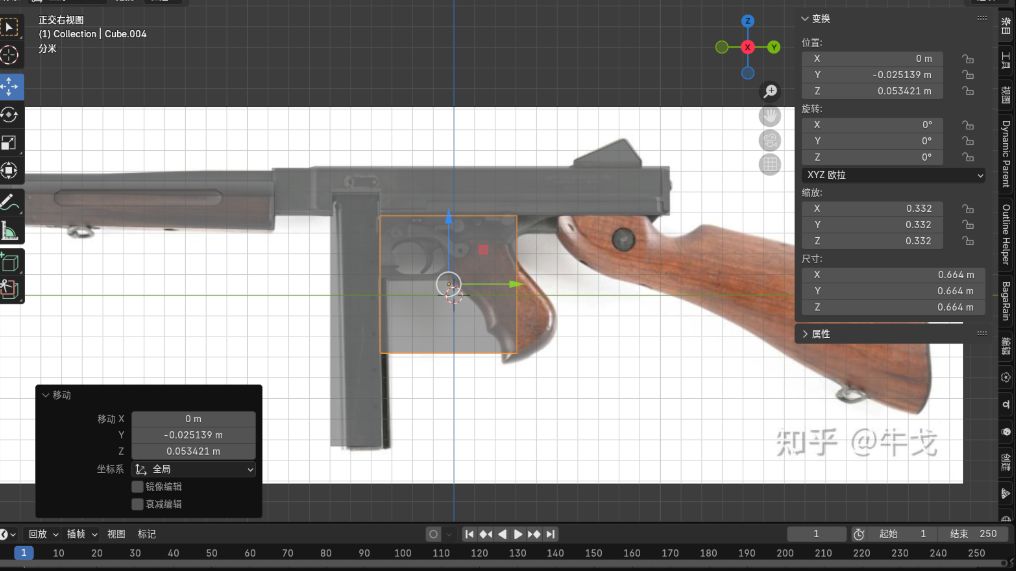Toggle the use preview range clock icon
This screenshot has width=1016, height=571.
tap(859, 534)
